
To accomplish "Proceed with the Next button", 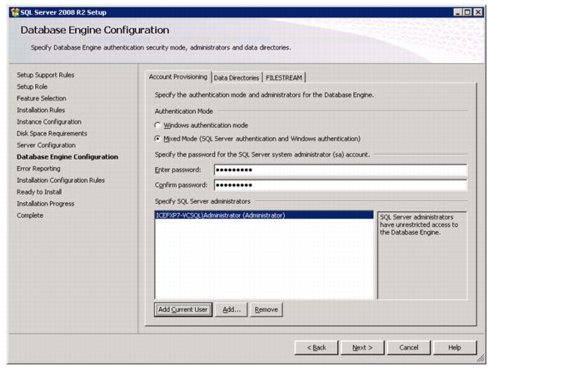I will [363, 347].
